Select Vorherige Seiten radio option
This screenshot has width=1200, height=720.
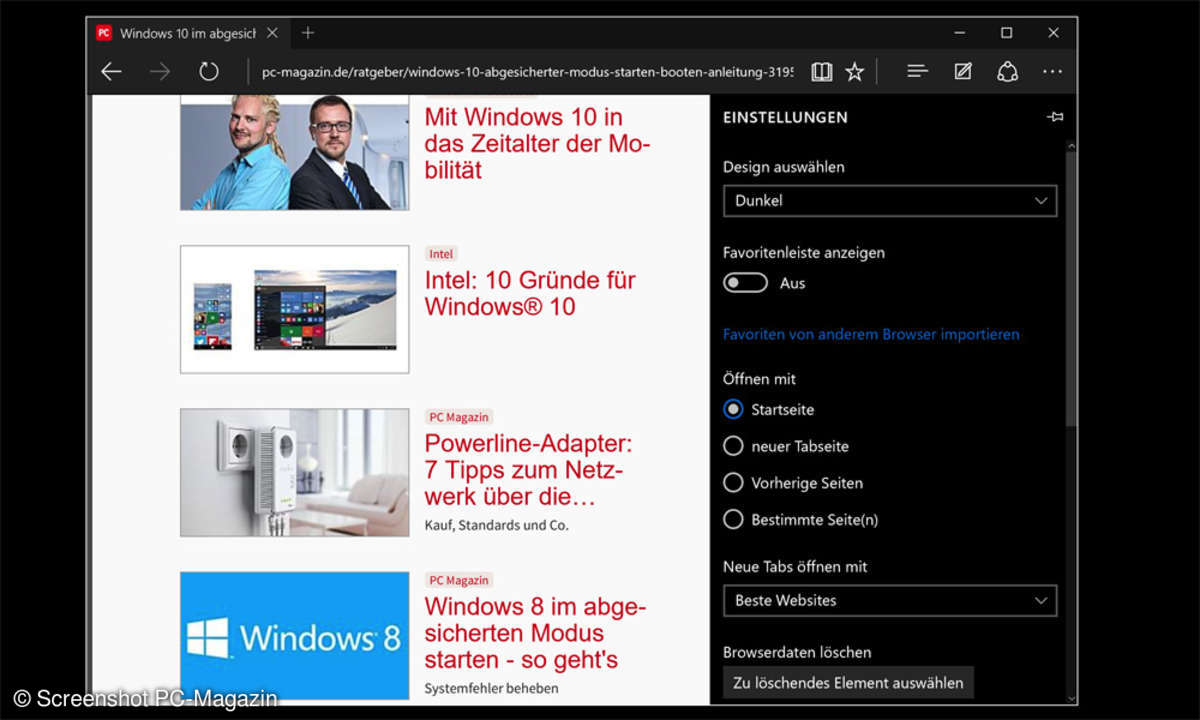[x=733, y=483]
